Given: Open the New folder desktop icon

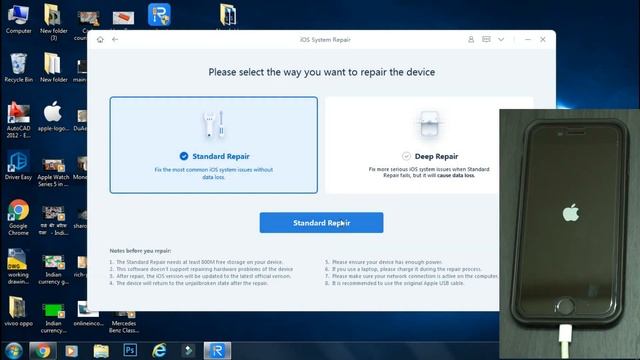Looking at the screenshot, I should 53,68.
